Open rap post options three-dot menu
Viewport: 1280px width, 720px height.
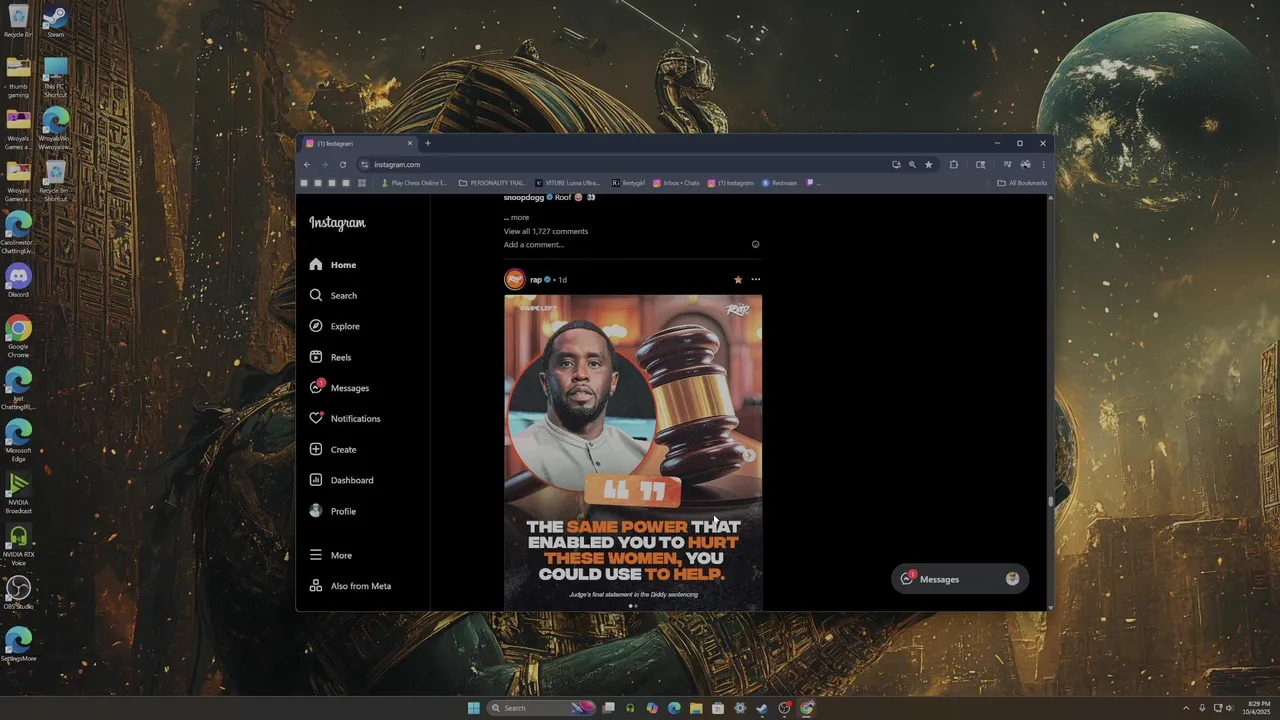point(755,280)
